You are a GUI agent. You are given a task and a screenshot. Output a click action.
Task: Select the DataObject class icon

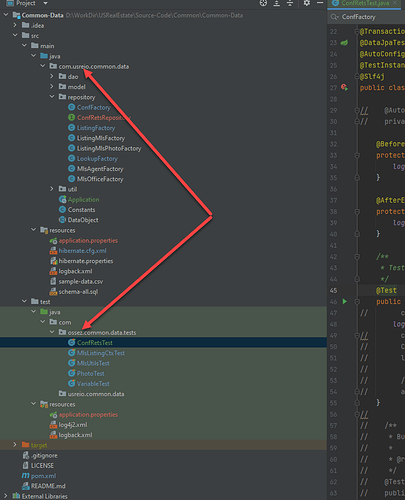(x=62, y=220)
